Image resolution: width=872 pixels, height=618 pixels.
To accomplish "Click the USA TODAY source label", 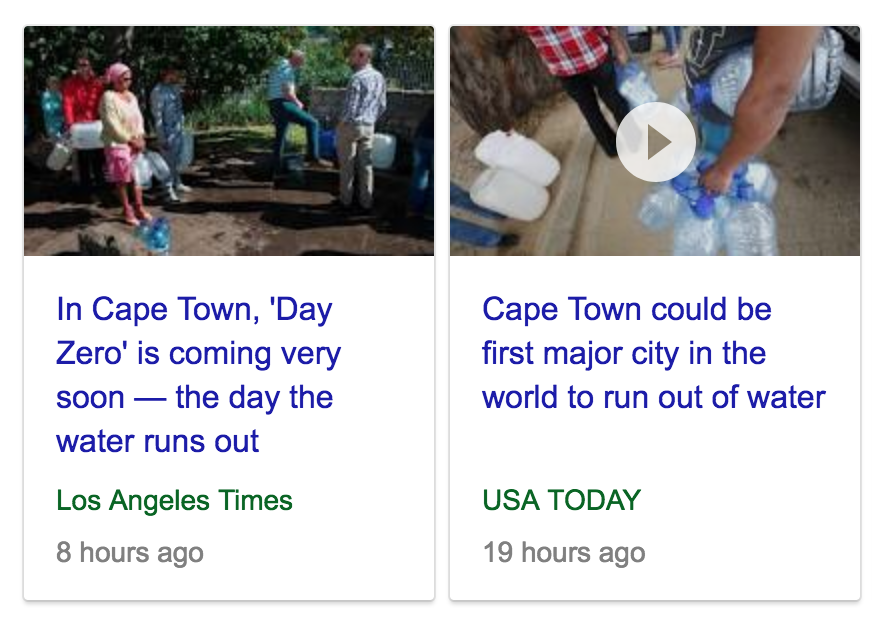I will (x=562, y=500).
